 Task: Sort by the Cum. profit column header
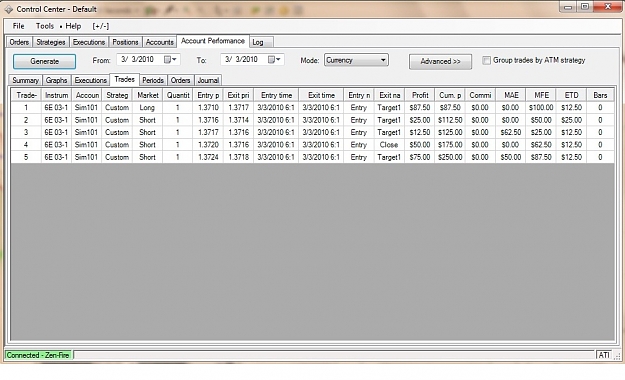pos(450,95)
